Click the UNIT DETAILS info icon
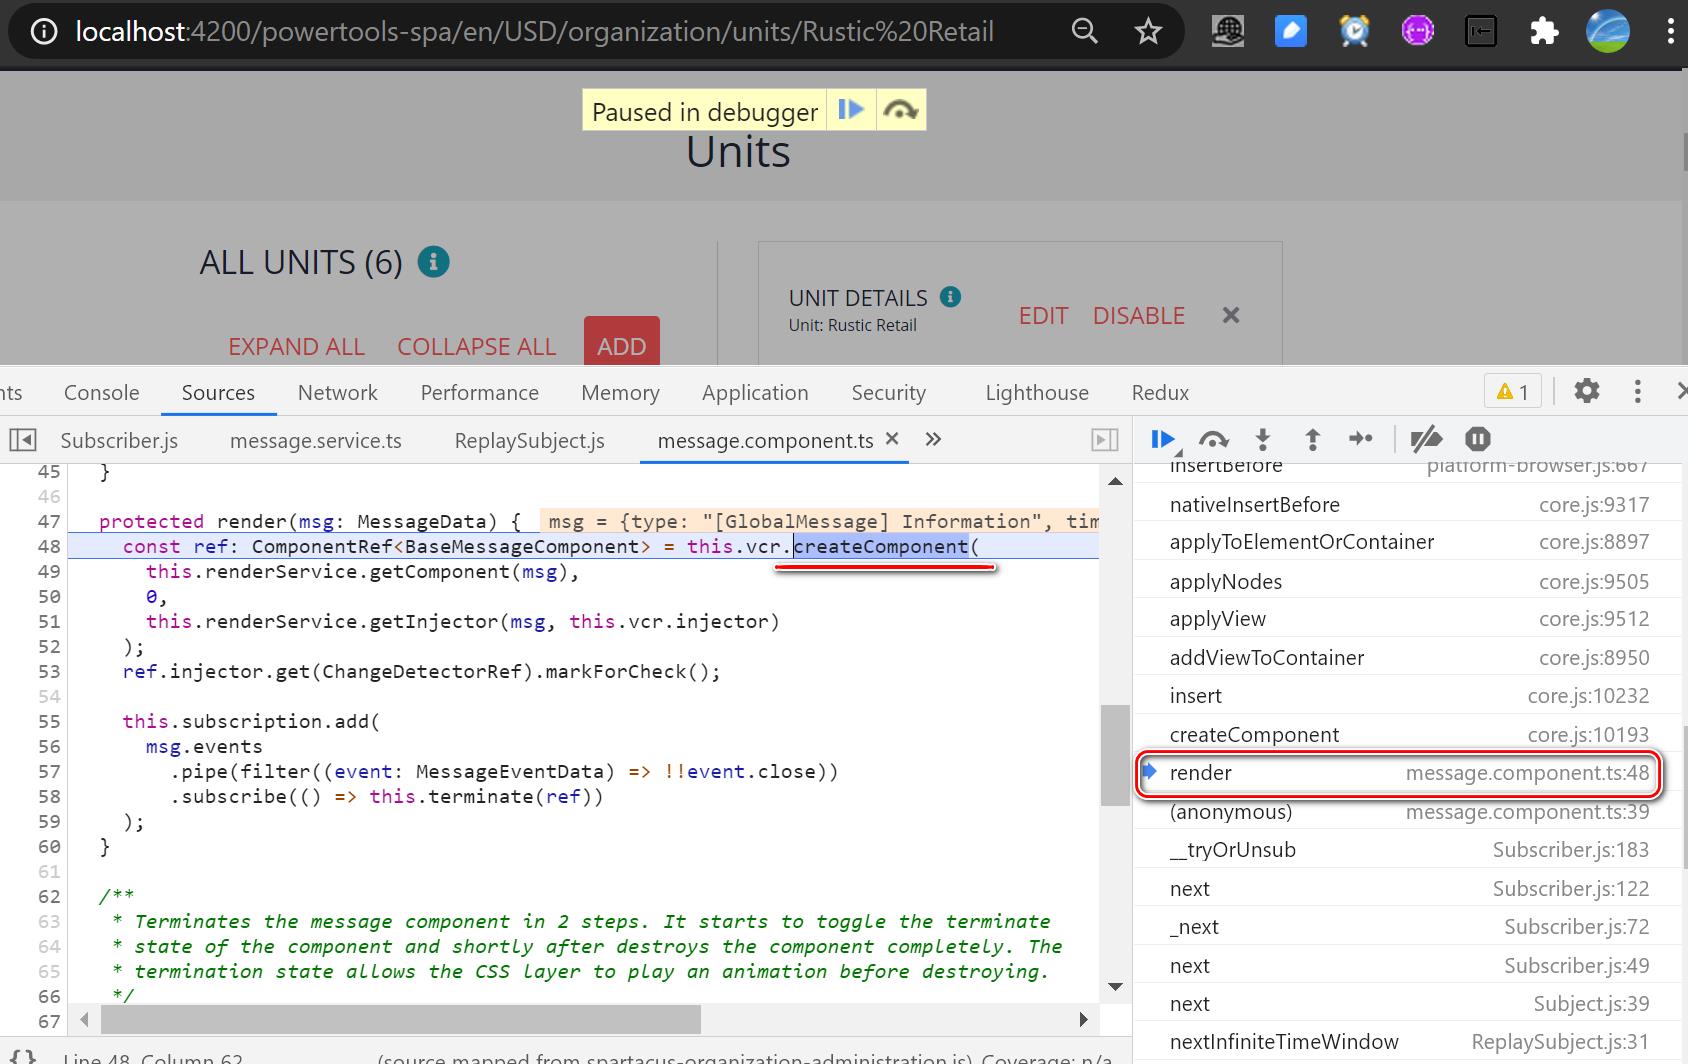The height and width of the screenshot is (1064, 1688). pyautogui.click(x=951, y=296)
